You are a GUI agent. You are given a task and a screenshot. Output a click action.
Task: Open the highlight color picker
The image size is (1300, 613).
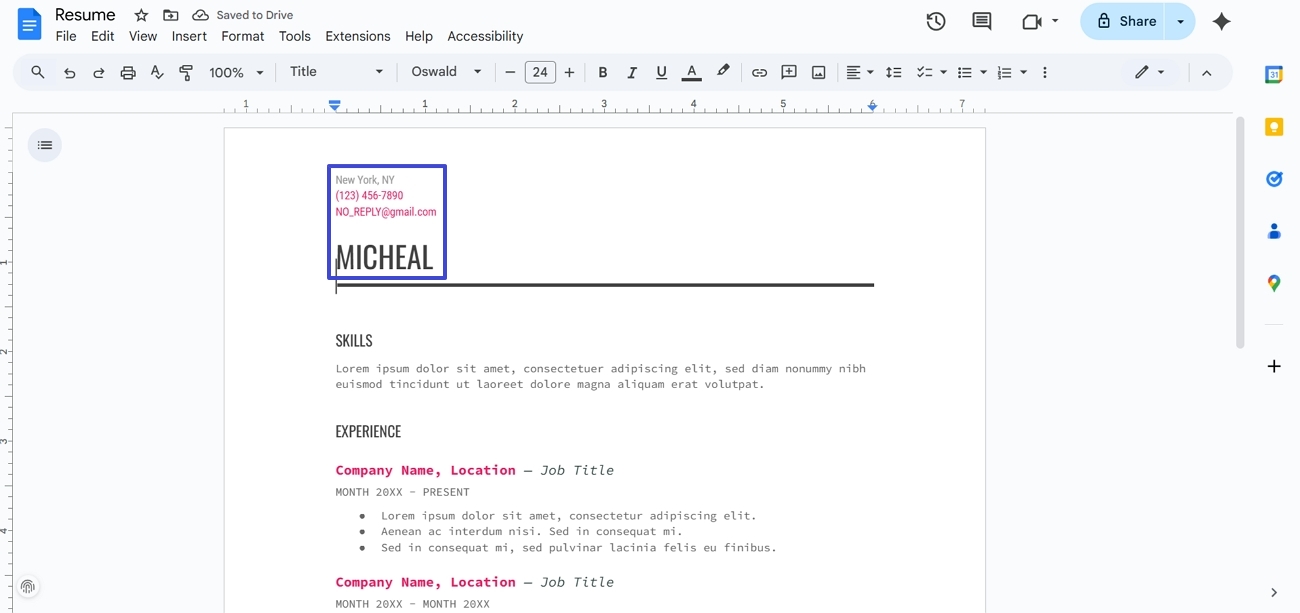(723, 72)
